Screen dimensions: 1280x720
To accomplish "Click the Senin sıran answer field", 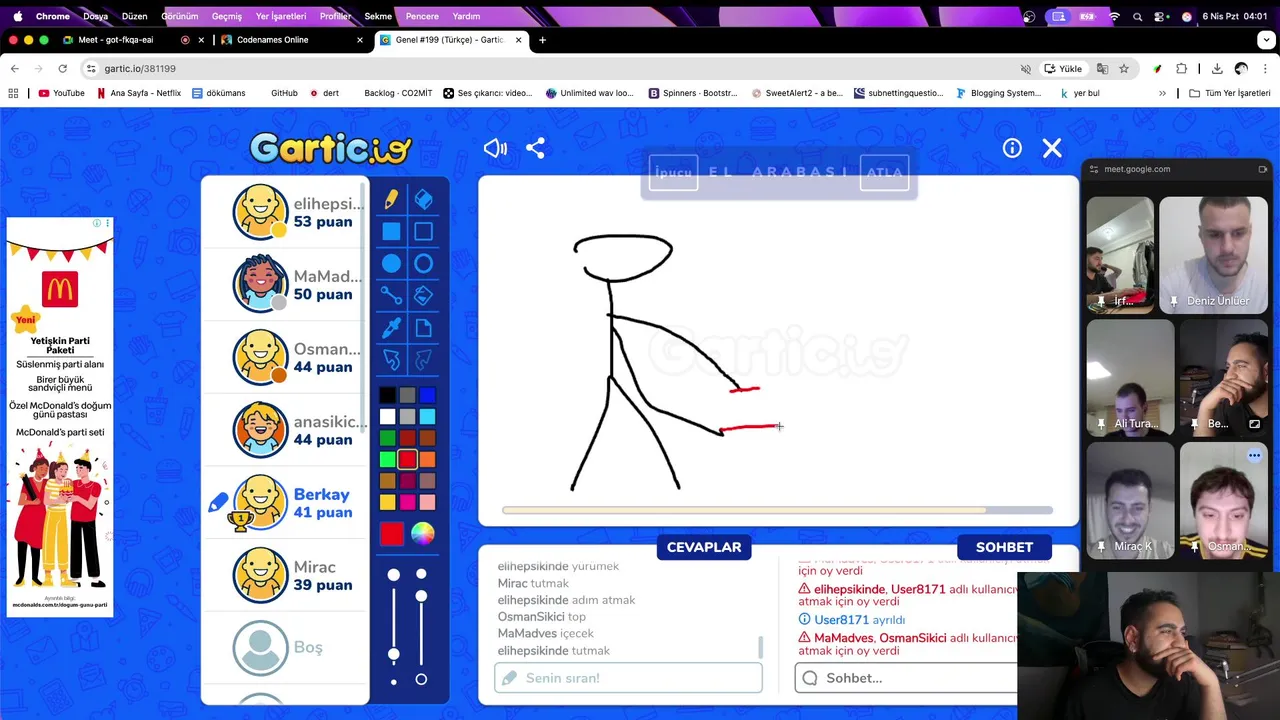I will (628, 678).
